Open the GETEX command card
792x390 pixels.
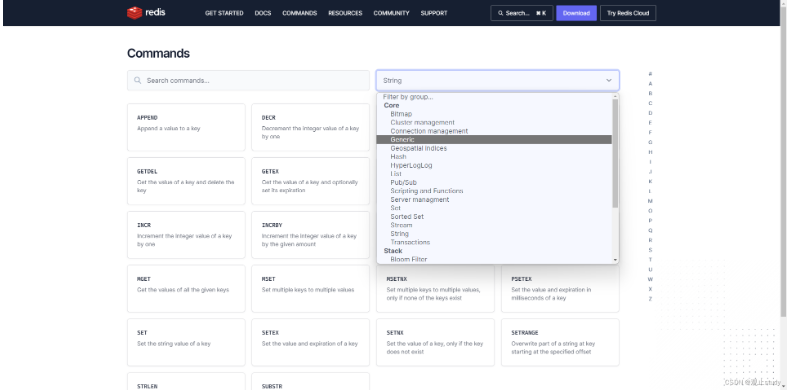click(x=310, y=181)
